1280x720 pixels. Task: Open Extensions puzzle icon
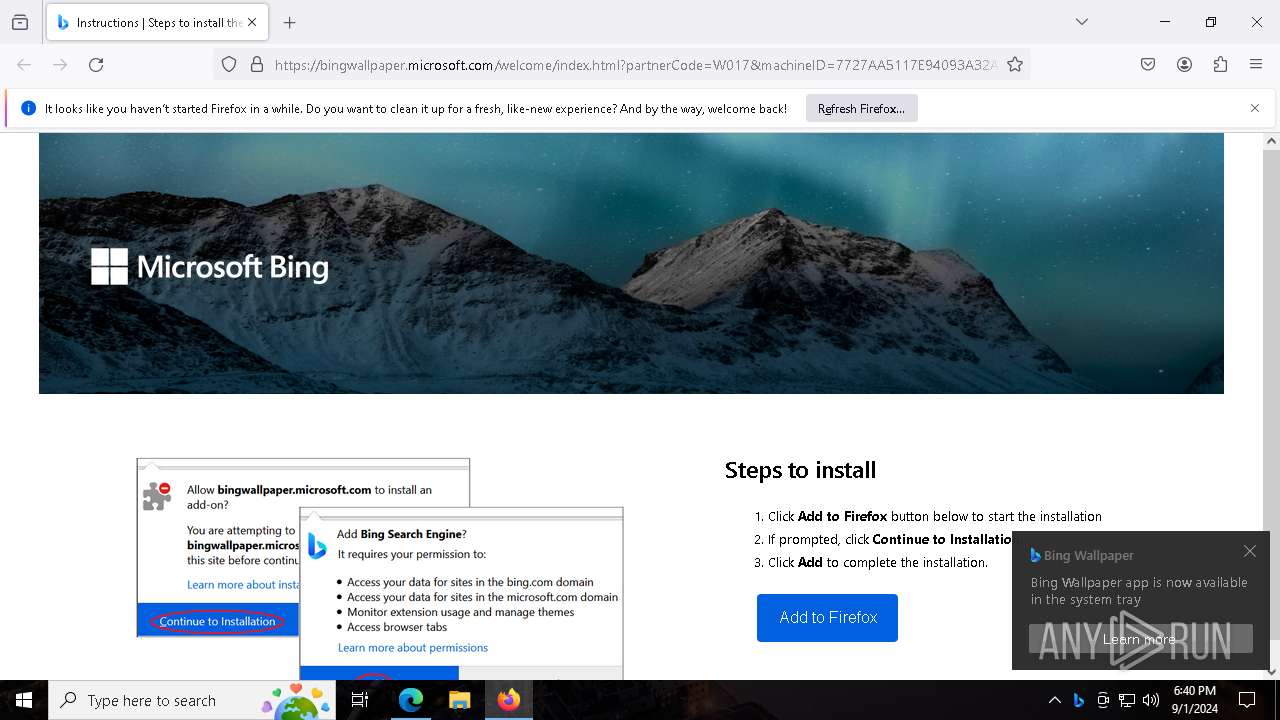(1220, 64)
